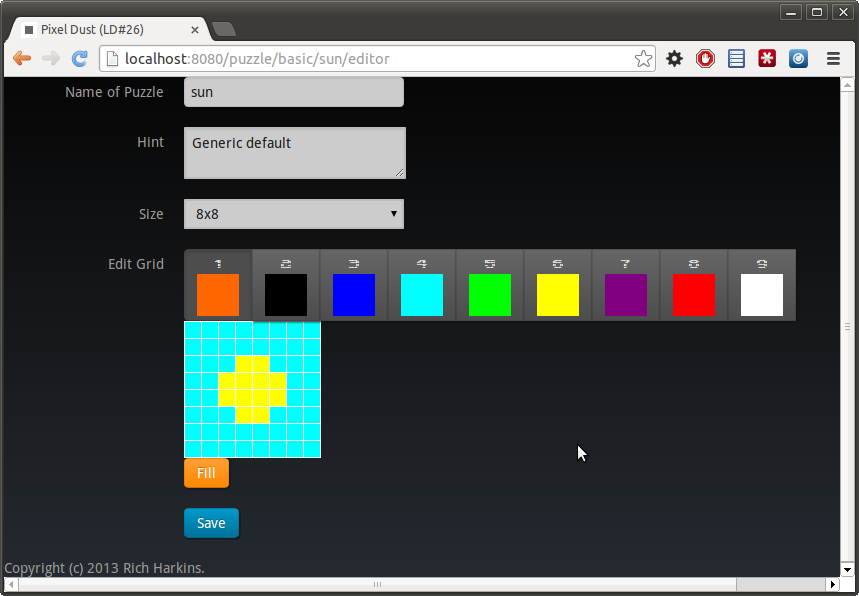The image size is (859, 596).
Task: Go back with the browser back arrow
Action: click(22, 59)
